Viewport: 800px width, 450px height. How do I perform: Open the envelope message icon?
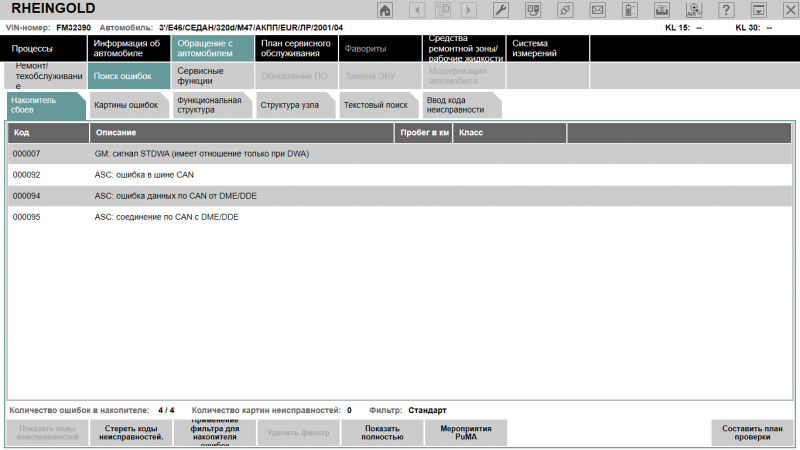point(597,10)
